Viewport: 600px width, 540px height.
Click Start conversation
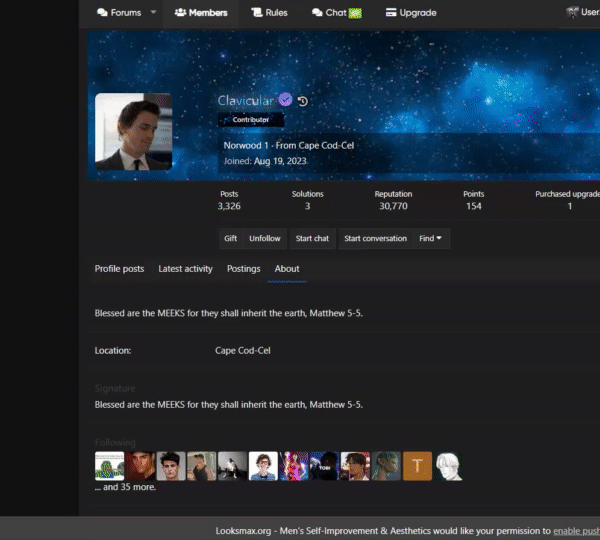coord(375,239)
